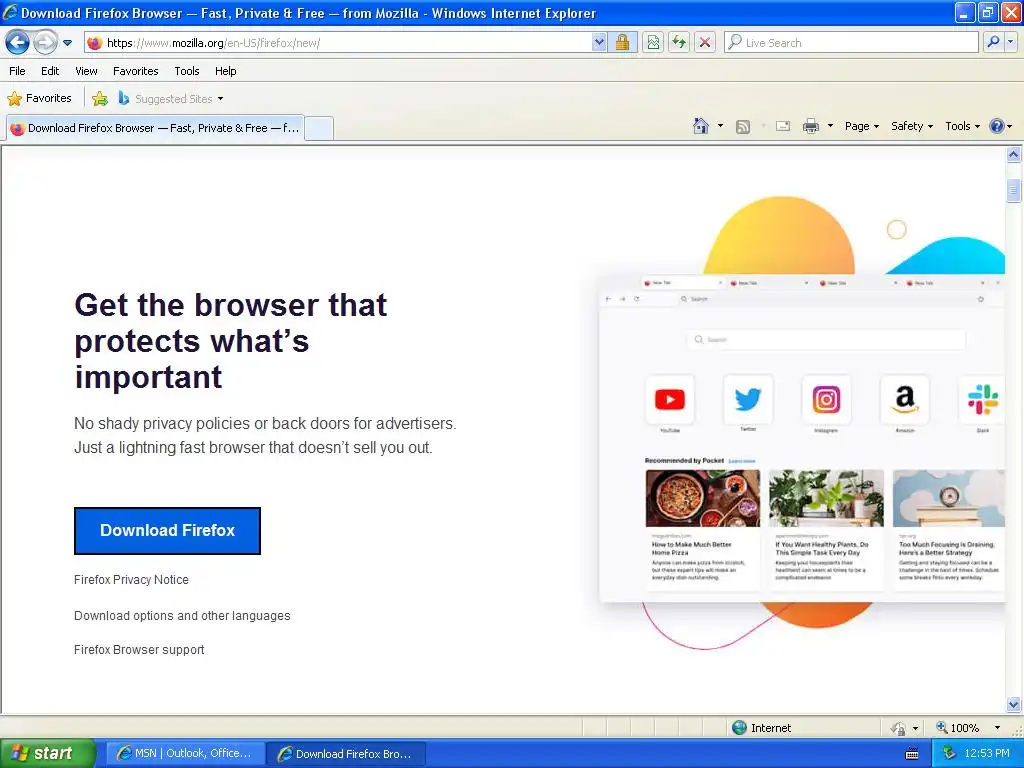The image size is (1024, 768).
Task: Click the healthy plants article thumbnail
Action: pos(826,498)
